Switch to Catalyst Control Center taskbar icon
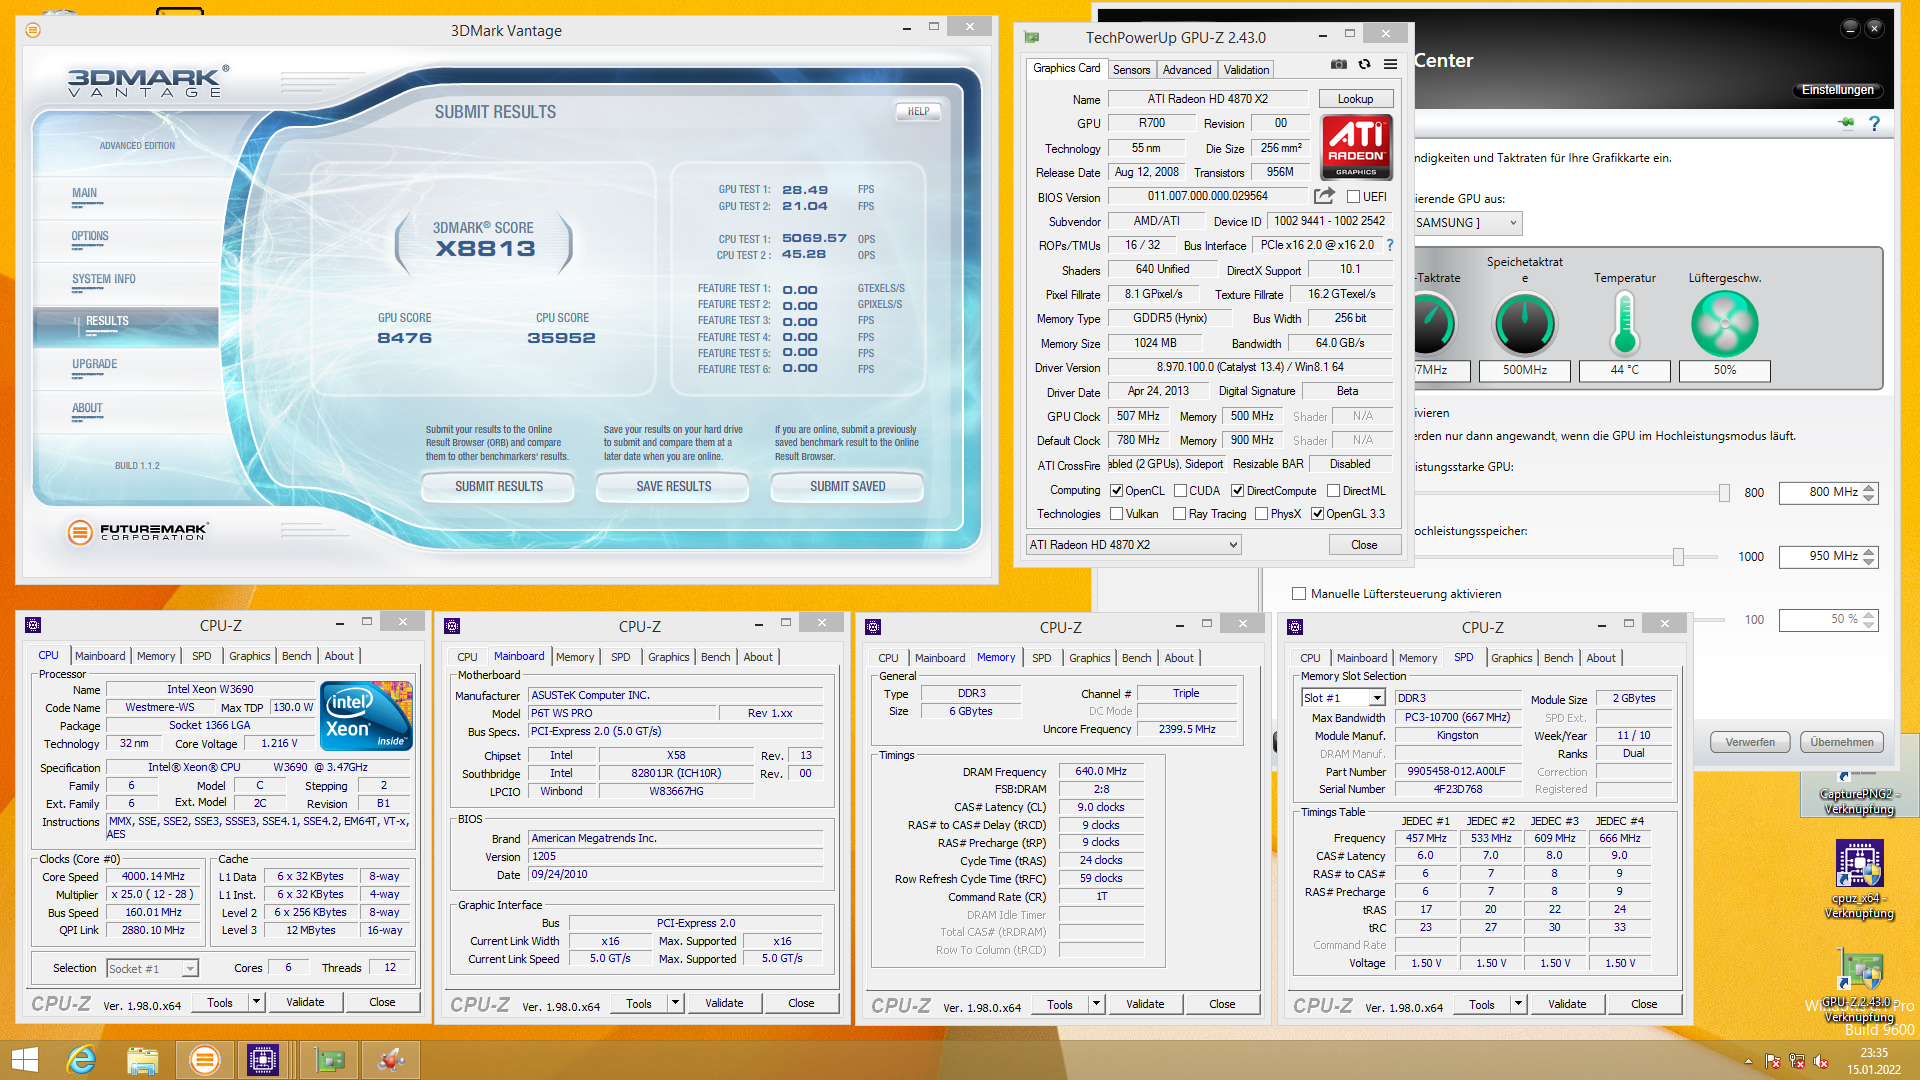This screenshot has height=1080, width=1920. (x=391, y=1060)
